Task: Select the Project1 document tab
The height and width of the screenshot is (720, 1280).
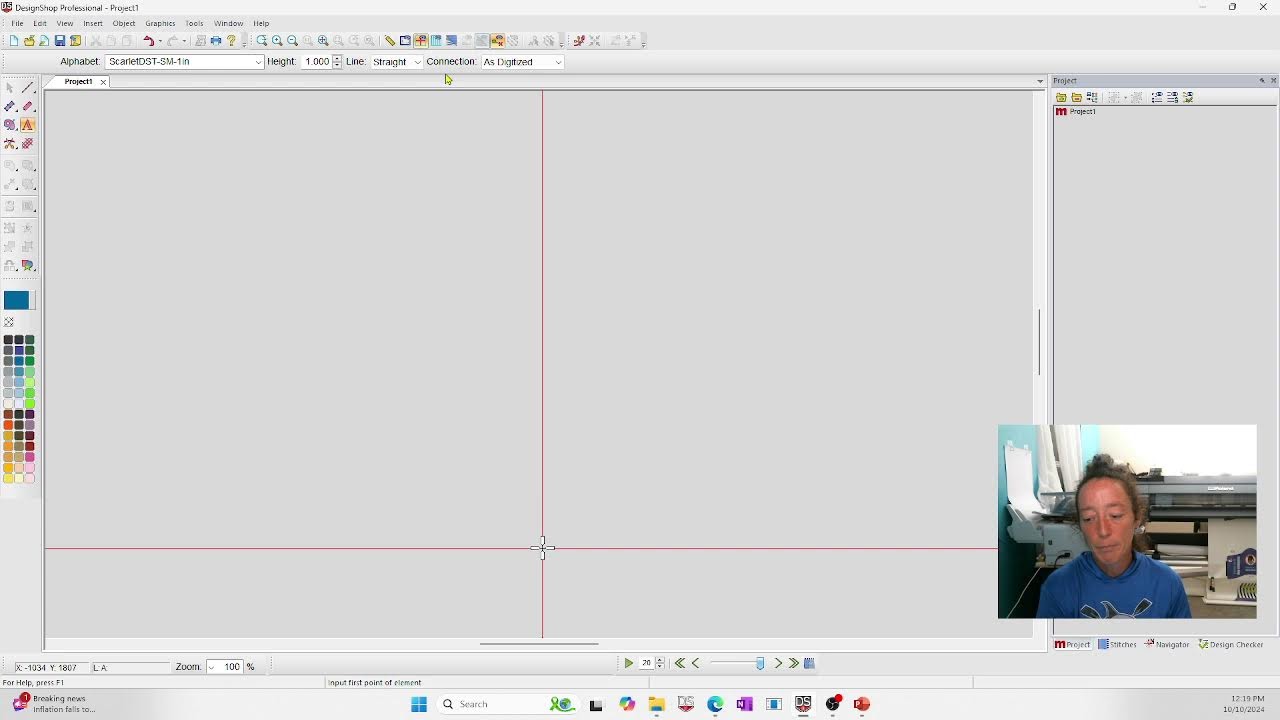Action: pos(78,82)
